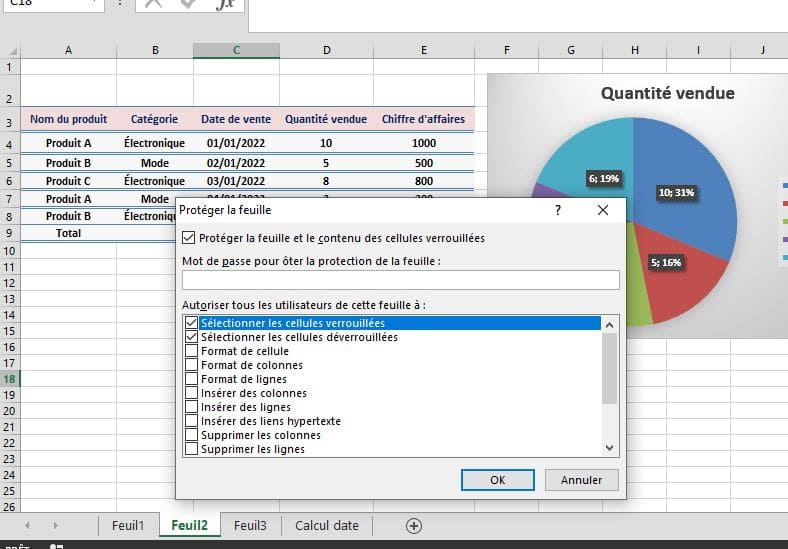Click the quantity cell 8 in row 6
The height and width of the screenshot is (549, 788).
[326, 181]
